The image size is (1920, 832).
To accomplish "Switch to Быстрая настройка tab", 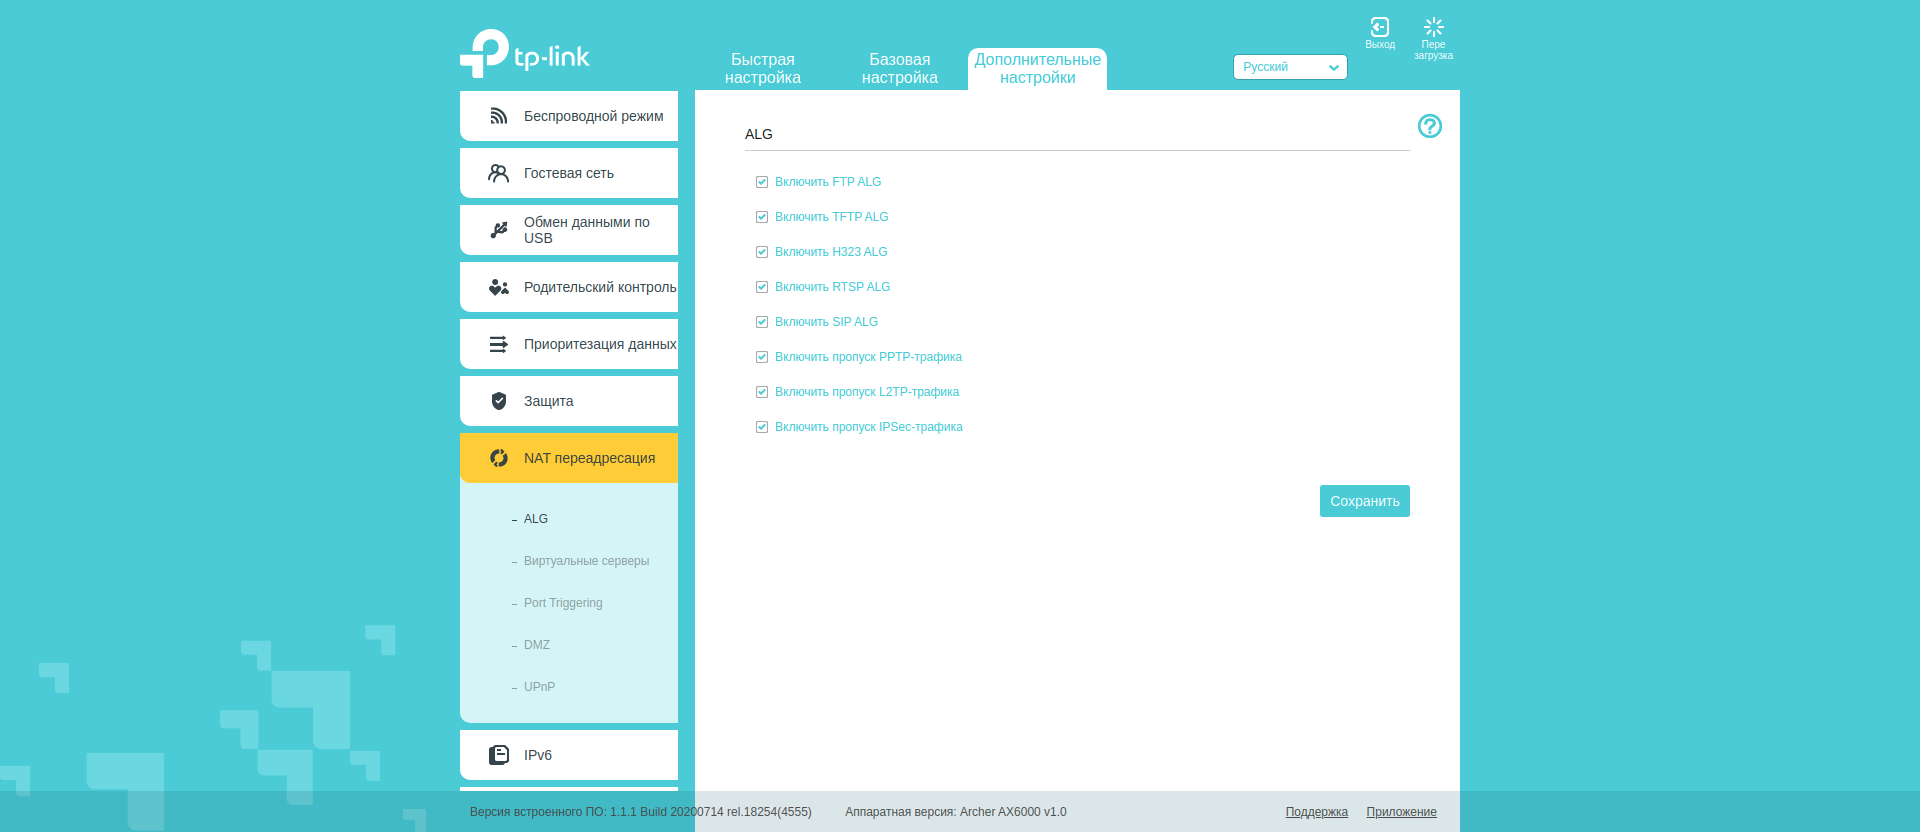I will (762, 69).
